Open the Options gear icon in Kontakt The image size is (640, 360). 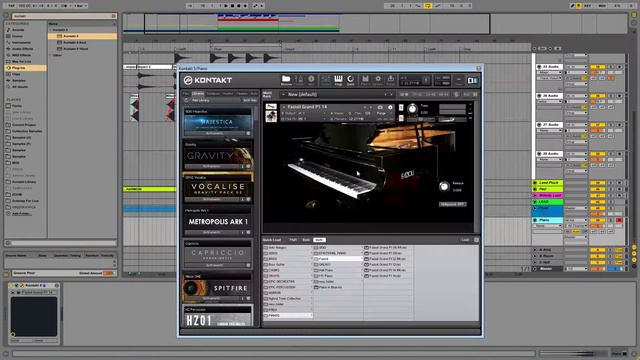coord(378,80)
